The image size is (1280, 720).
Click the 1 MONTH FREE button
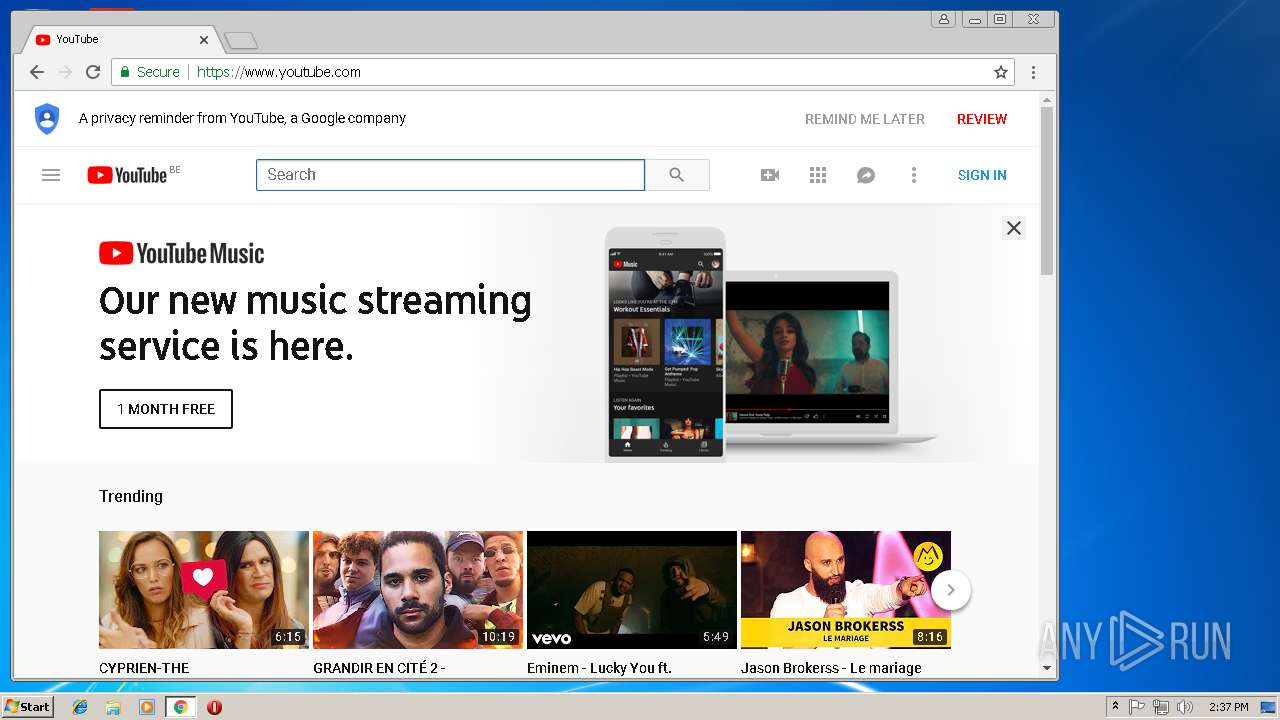pos(166,409)
